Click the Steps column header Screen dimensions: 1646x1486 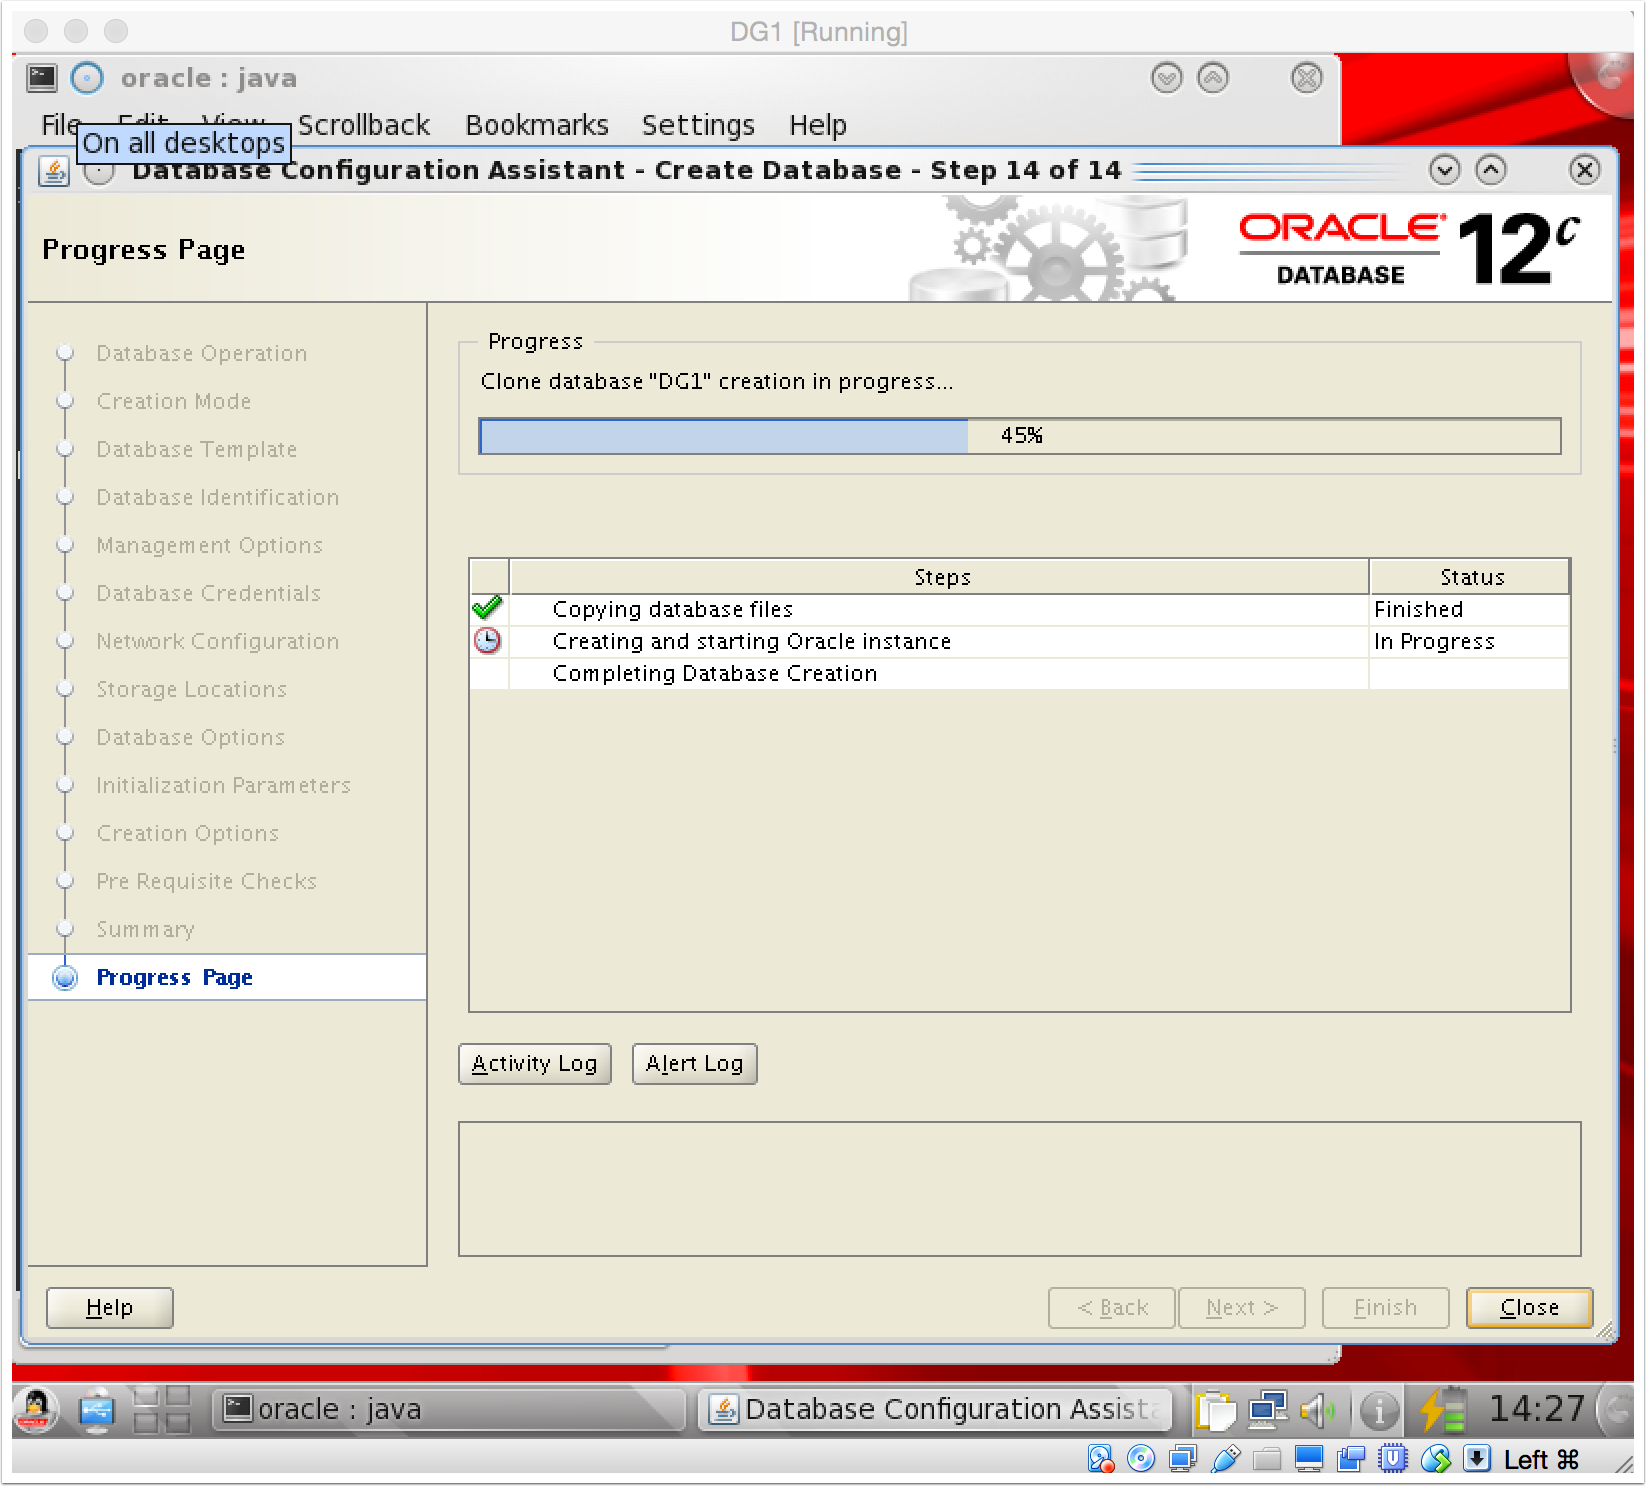click(940, 577)
